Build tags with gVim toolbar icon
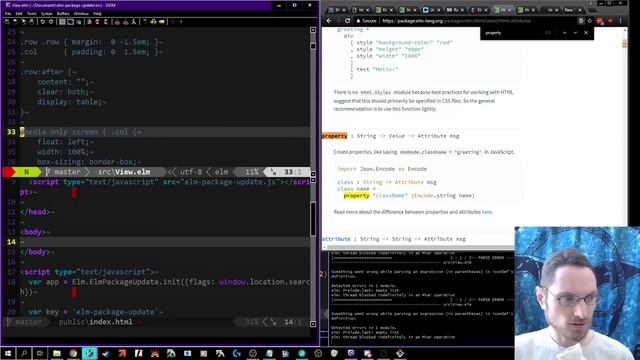Viewport: 640px width, 360px height. 153,22
